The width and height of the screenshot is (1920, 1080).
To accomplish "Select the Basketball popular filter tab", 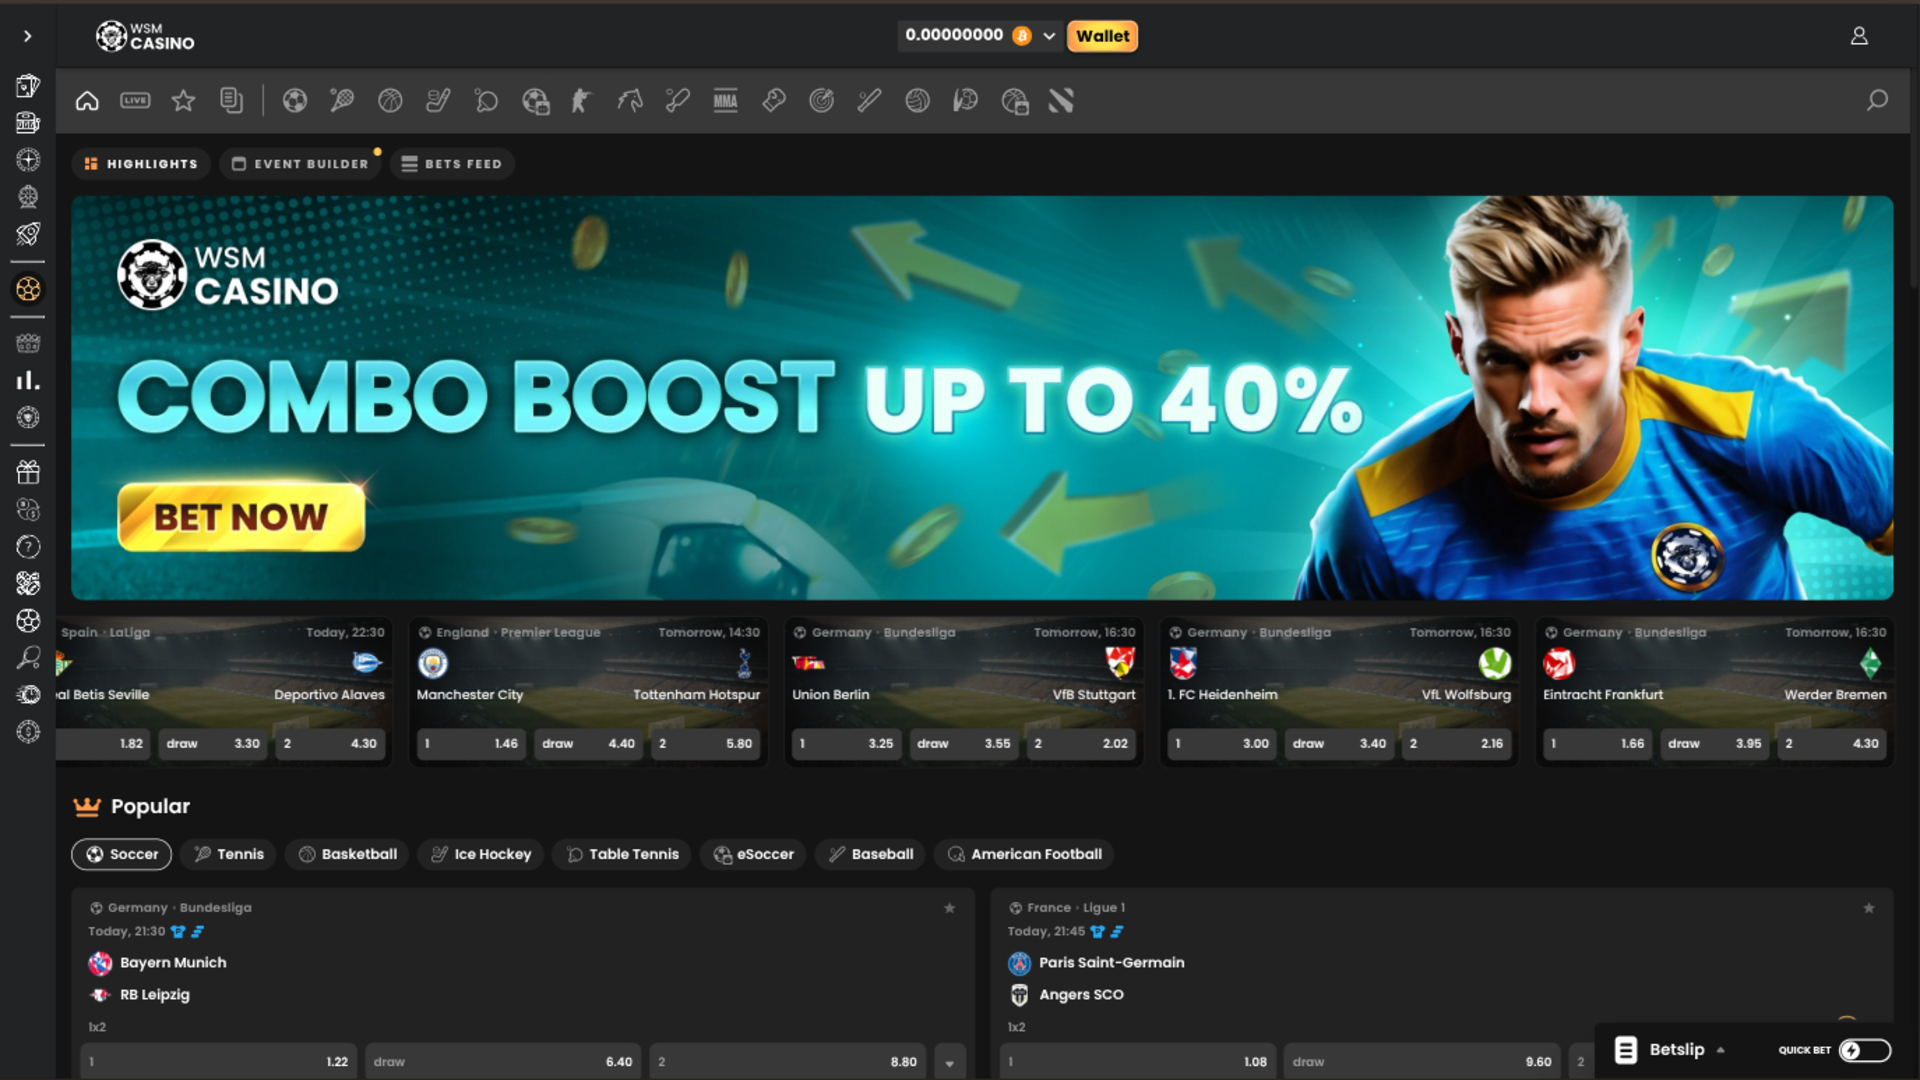I will coord(348,854).
